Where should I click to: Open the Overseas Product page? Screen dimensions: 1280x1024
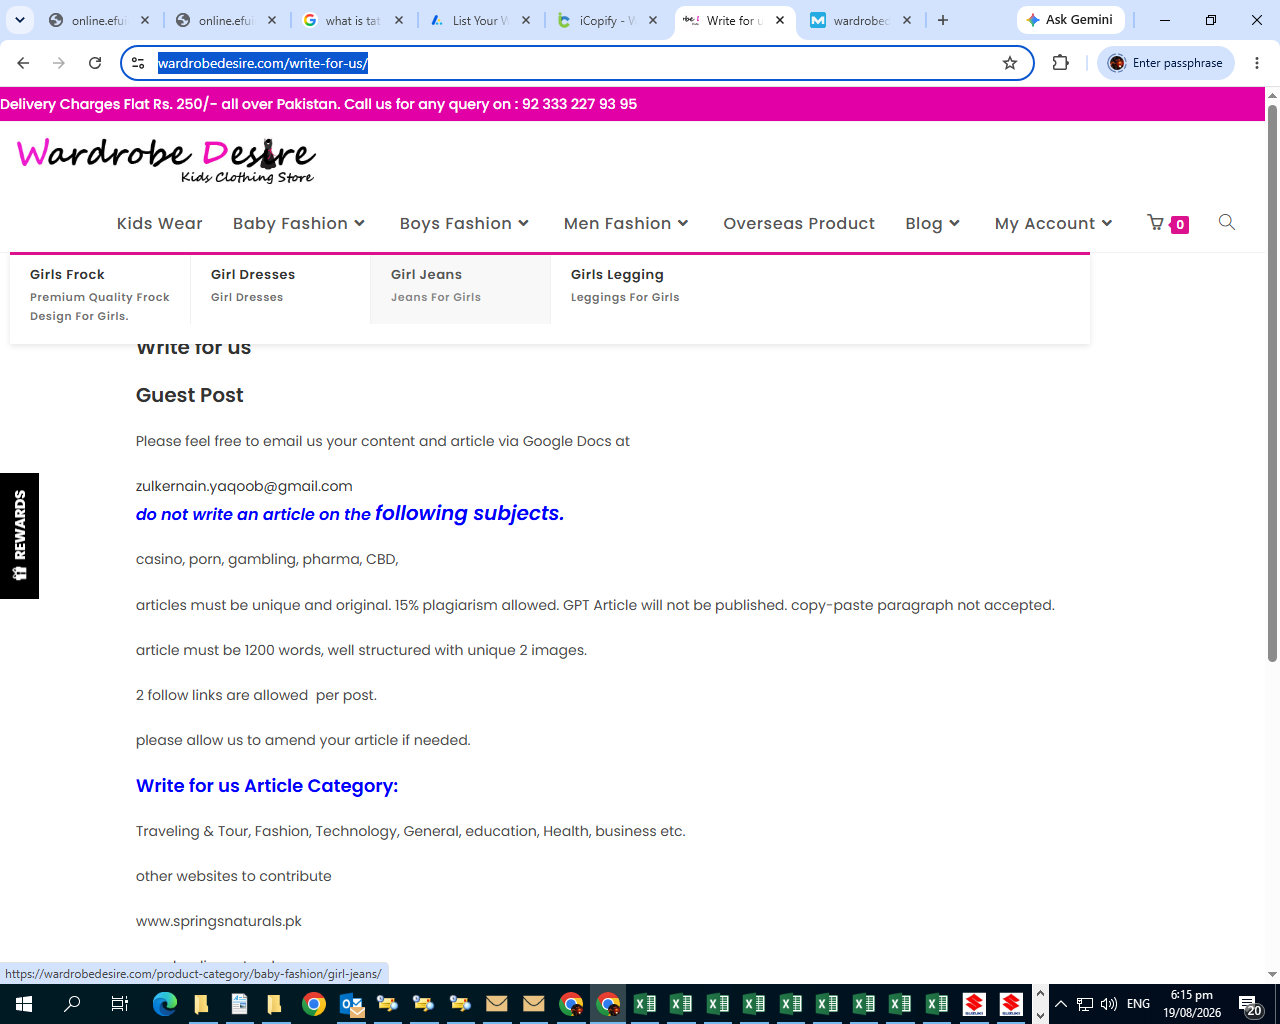pyautogui.click(x=799, y=223)
